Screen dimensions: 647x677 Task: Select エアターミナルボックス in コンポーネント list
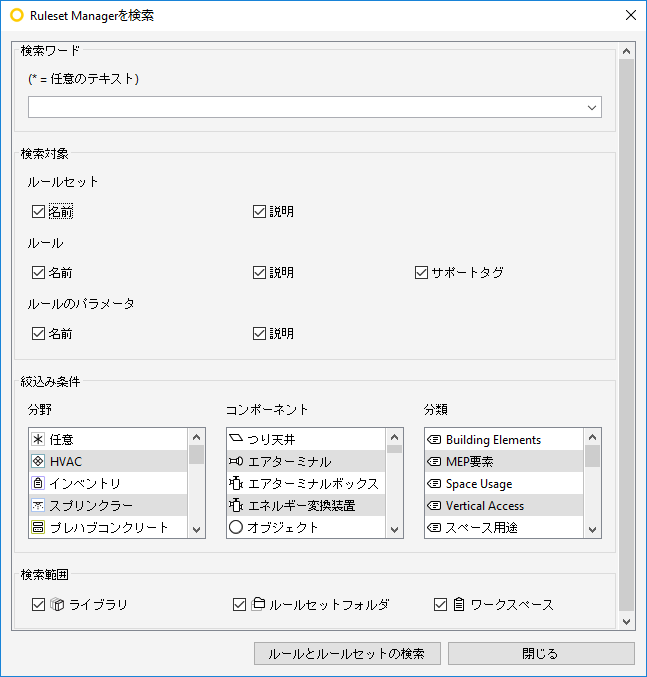[x=306, y=483]
